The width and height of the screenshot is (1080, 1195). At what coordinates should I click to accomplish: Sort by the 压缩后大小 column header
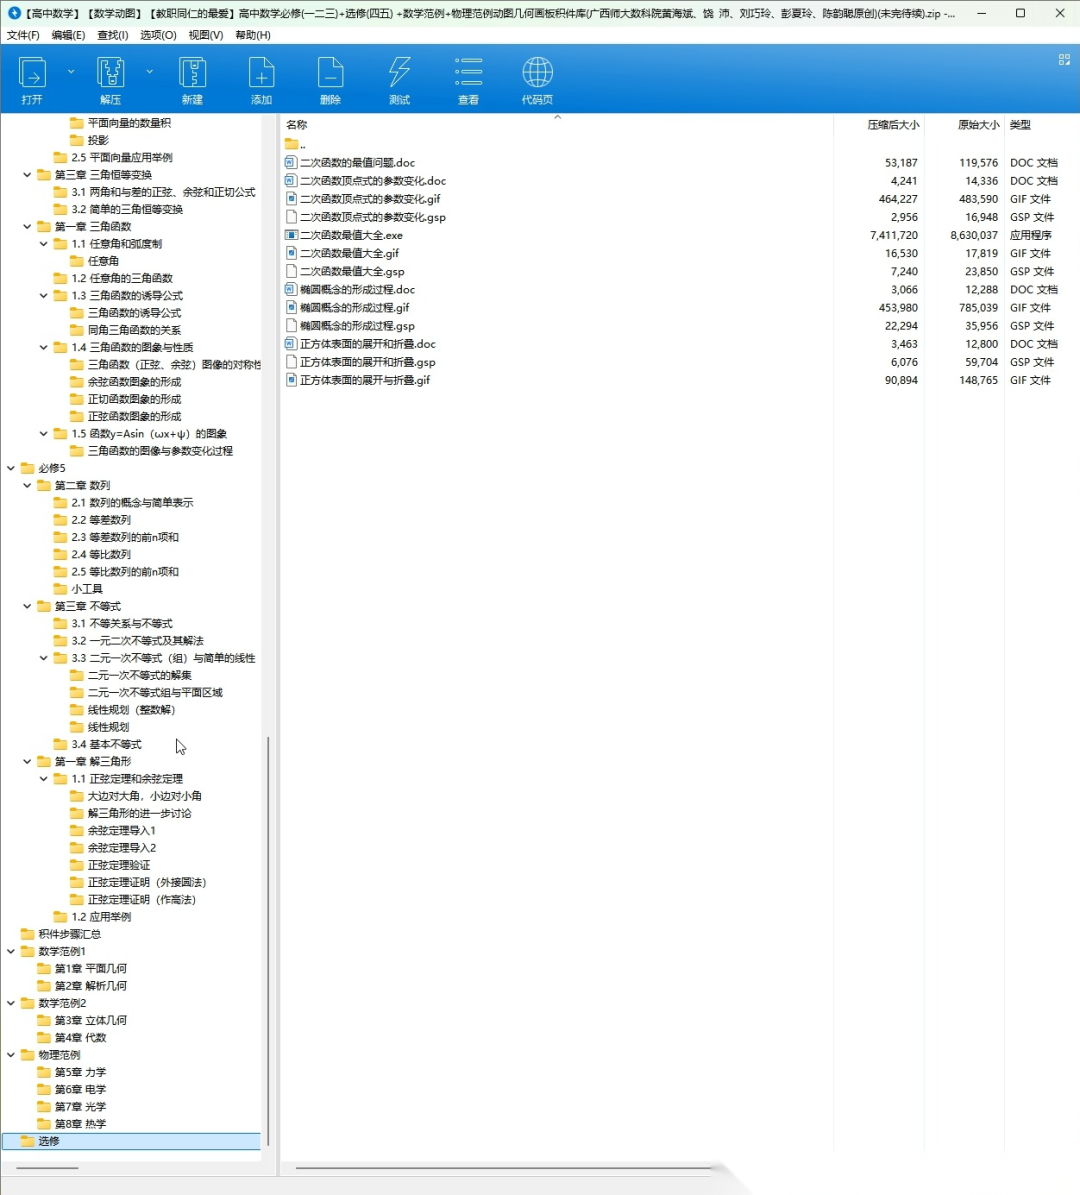[892, 125]
